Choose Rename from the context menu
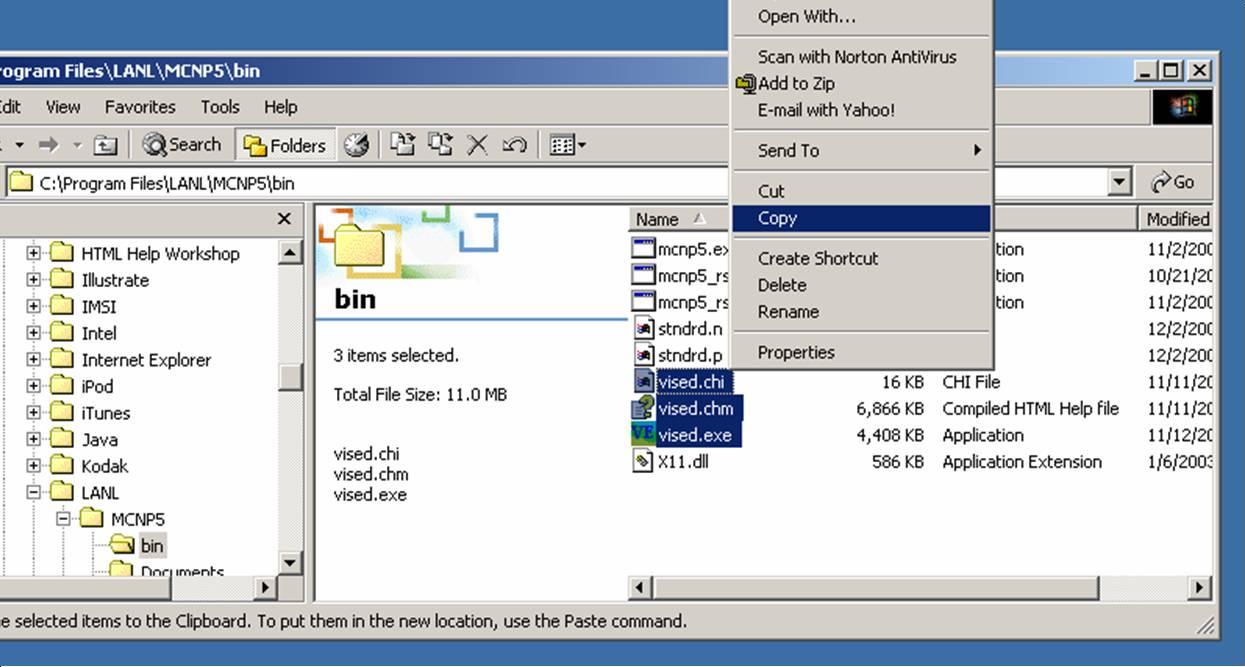 pyautogui.click(x=861, y=312)
